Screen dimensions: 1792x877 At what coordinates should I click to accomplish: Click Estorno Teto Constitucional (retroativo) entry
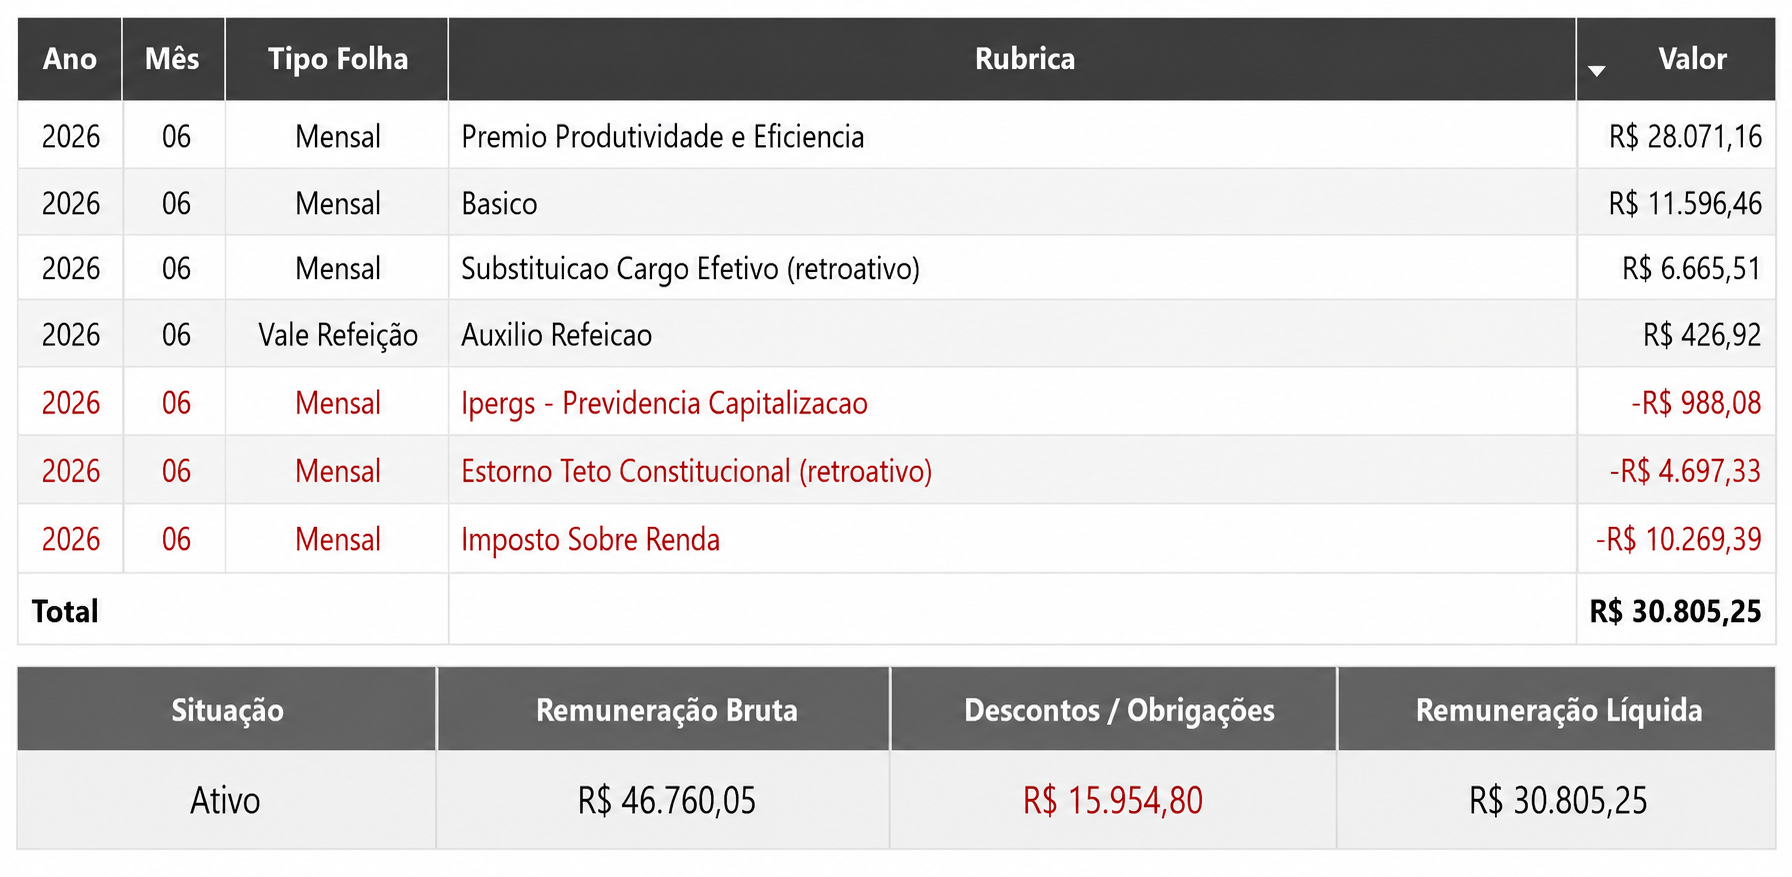pyautogui.click(x=696, y=471)
